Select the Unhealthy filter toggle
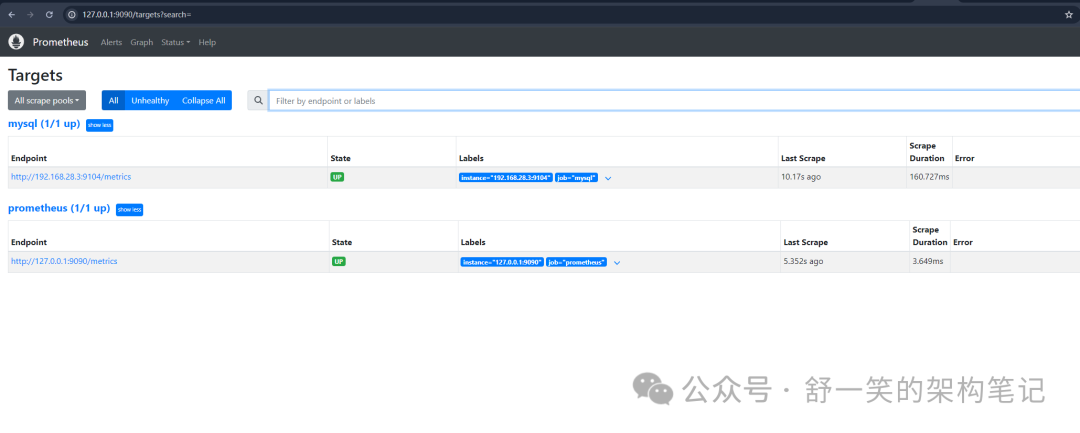 (150, 101)
